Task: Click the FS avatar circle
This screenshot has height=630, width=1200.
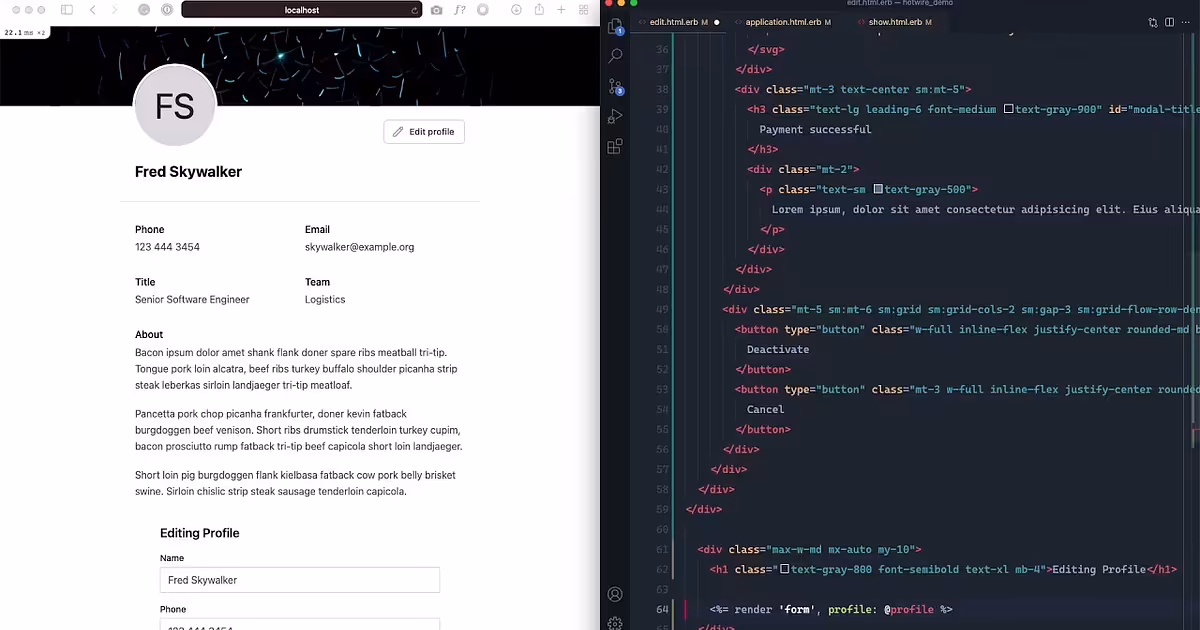Action: click(x=175, y=106)
